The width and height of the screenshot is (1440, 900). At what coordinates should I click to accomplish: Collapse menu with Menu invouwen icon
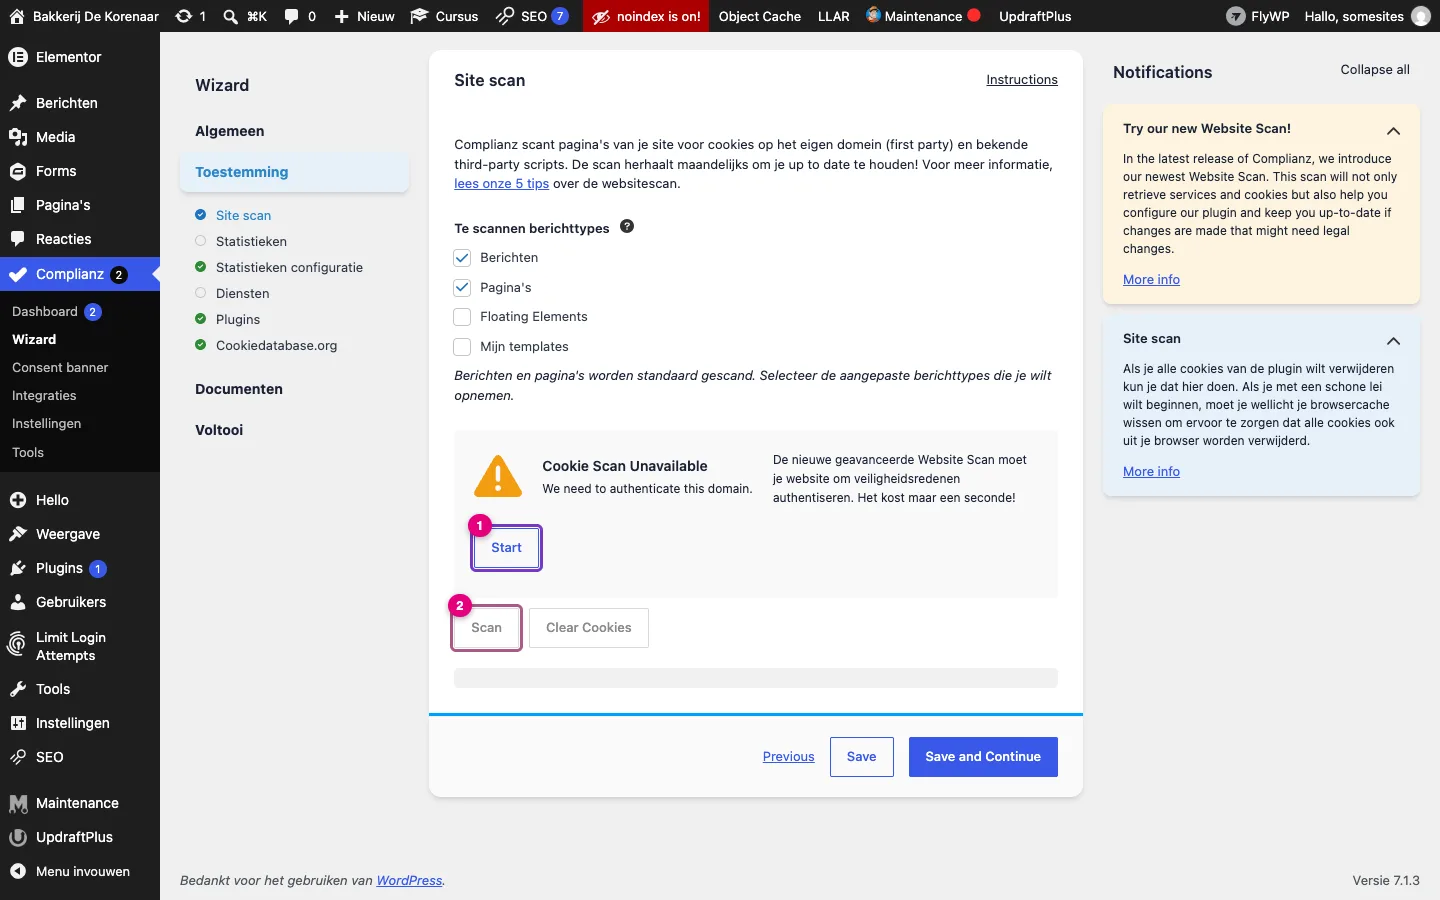pyautogui.click(x=18, y=871)
